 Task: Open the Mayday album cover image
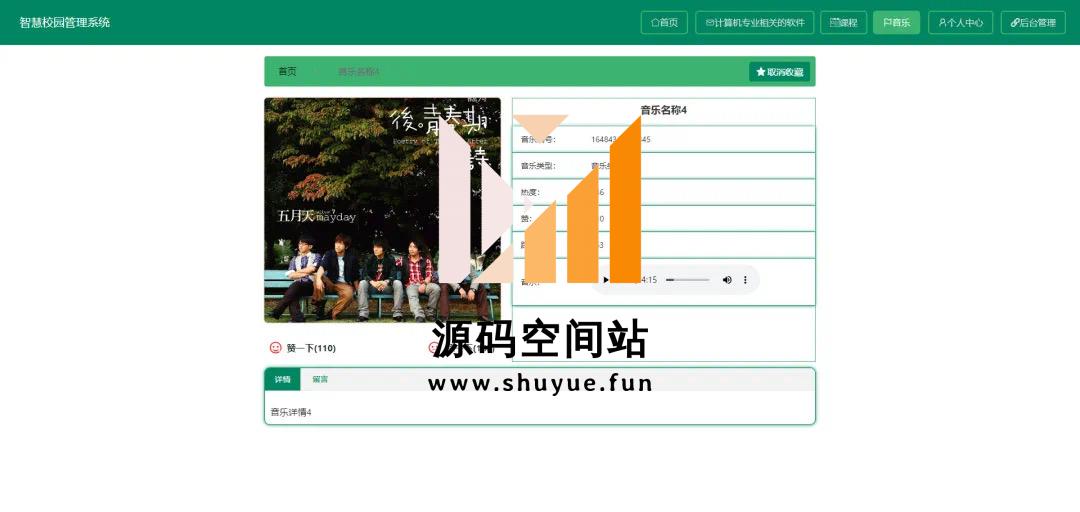pyautogui.click(x=382, y=210)
